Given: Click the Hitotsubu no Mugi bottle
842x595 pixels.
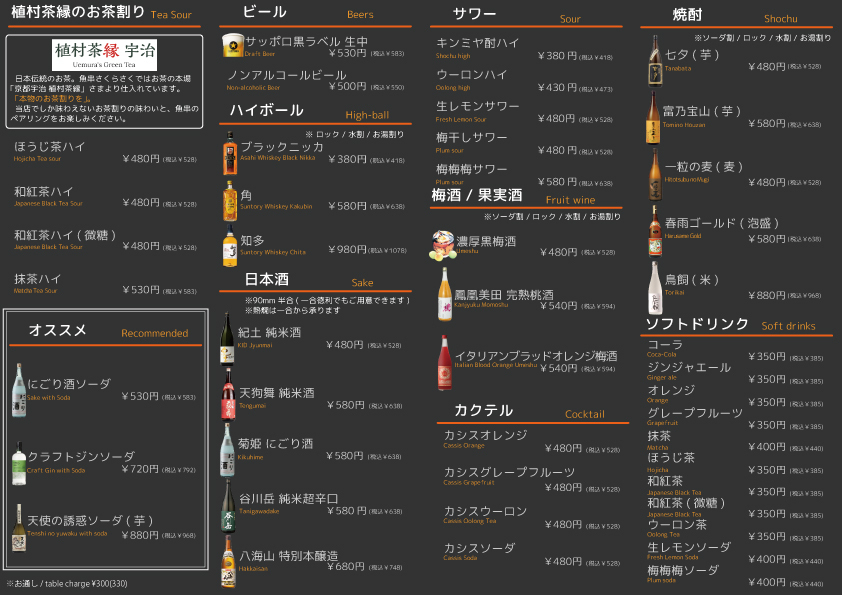Looking at the screenshot, I should 655,175.
